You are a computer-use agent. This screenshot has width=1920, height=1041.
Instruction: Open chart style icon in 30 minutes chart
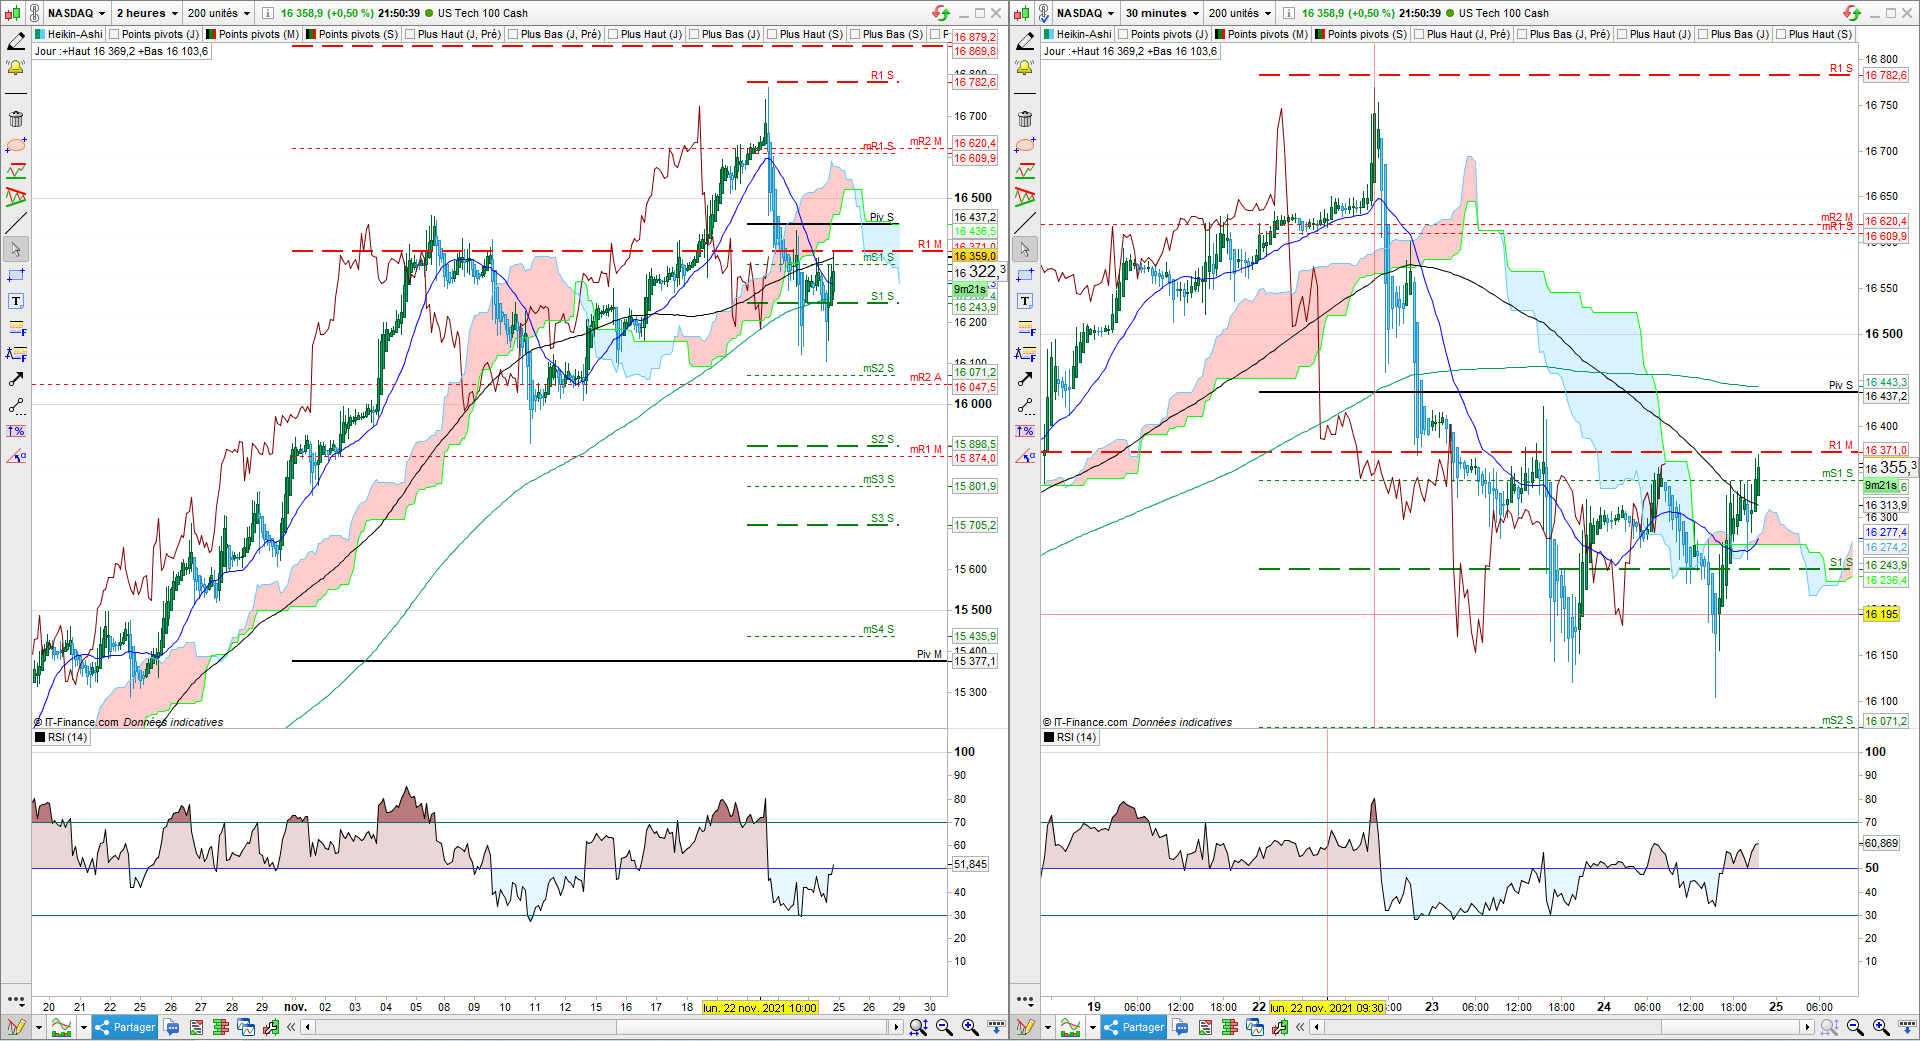click(1021, 13)
